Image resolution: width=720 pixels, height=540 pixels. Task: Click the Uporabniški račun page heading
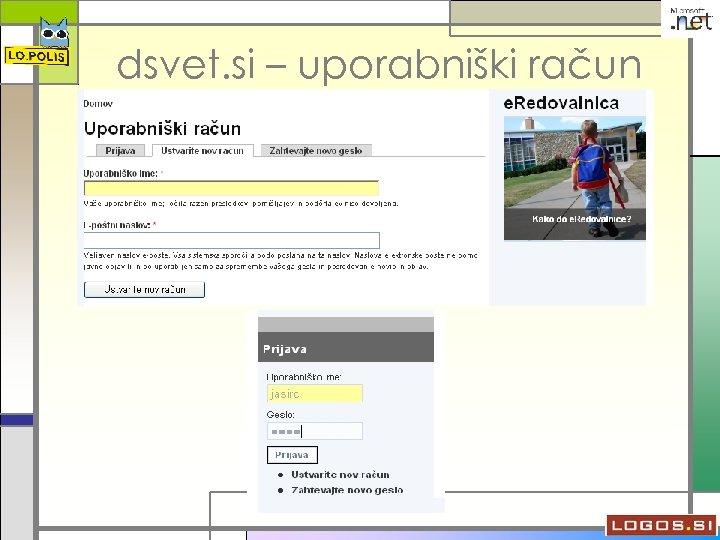(x=162, y=129)
